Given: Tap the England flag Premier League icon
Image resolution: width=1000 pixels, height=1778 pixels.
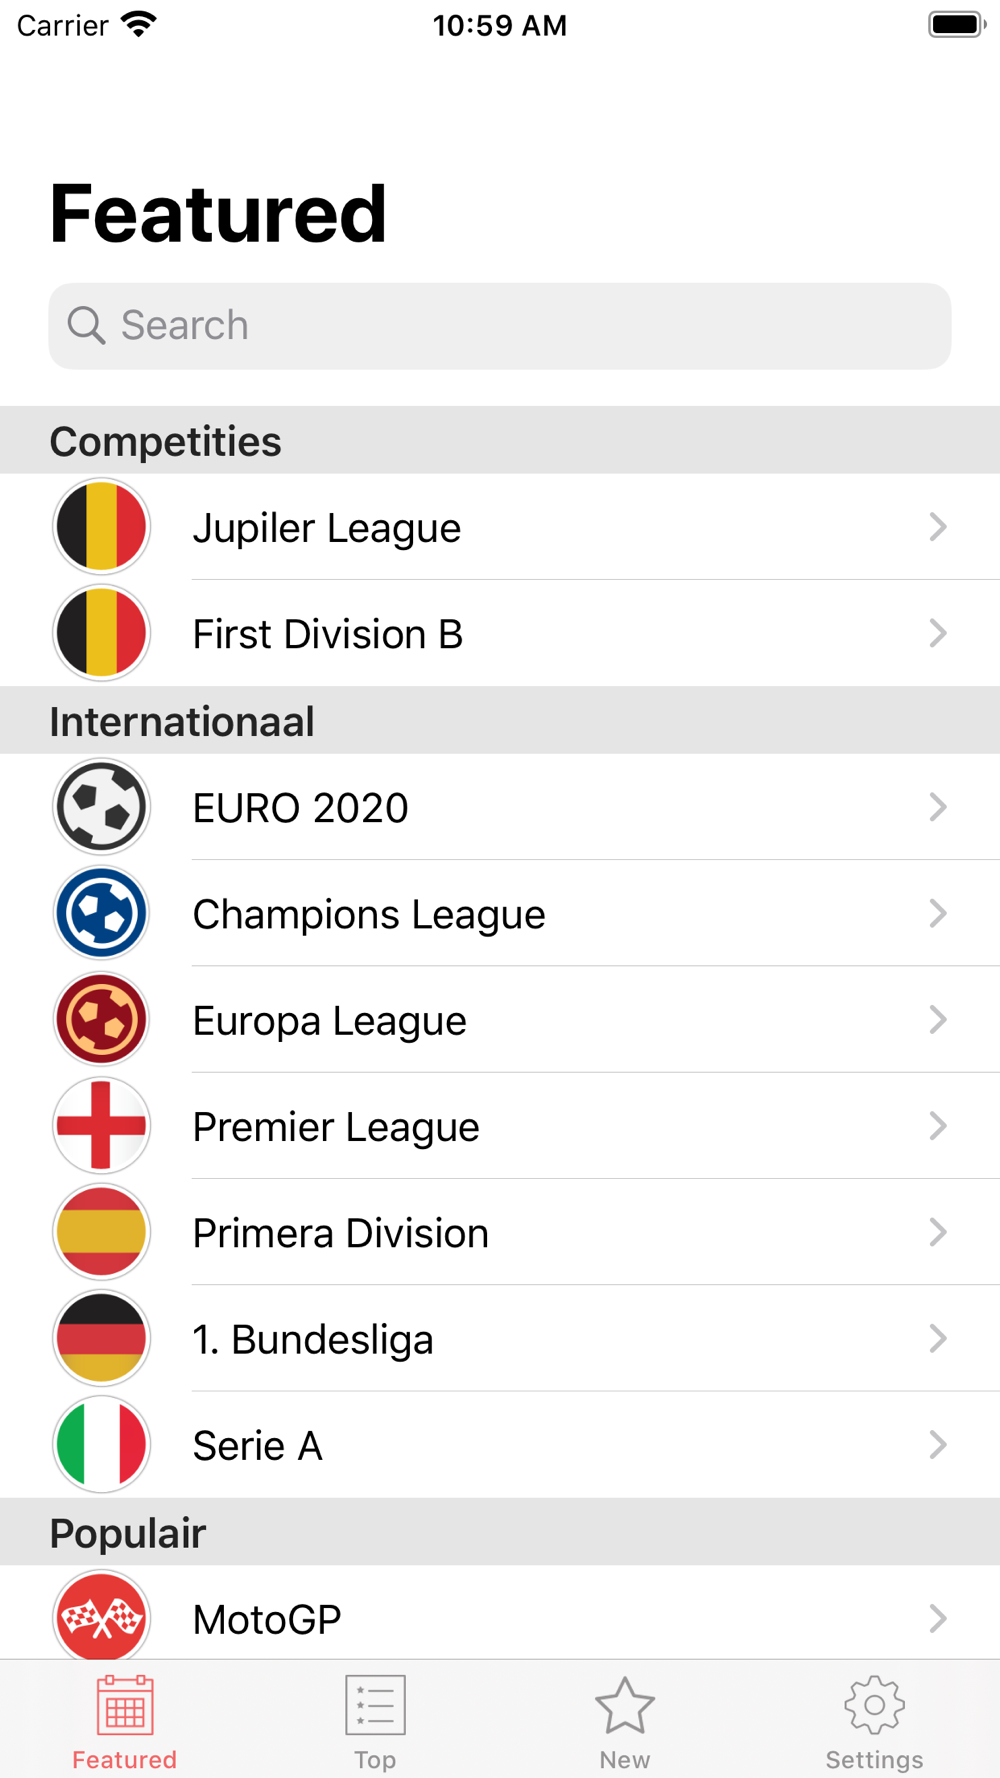Looking at the screenshot, I should [x=101, y=1126].
